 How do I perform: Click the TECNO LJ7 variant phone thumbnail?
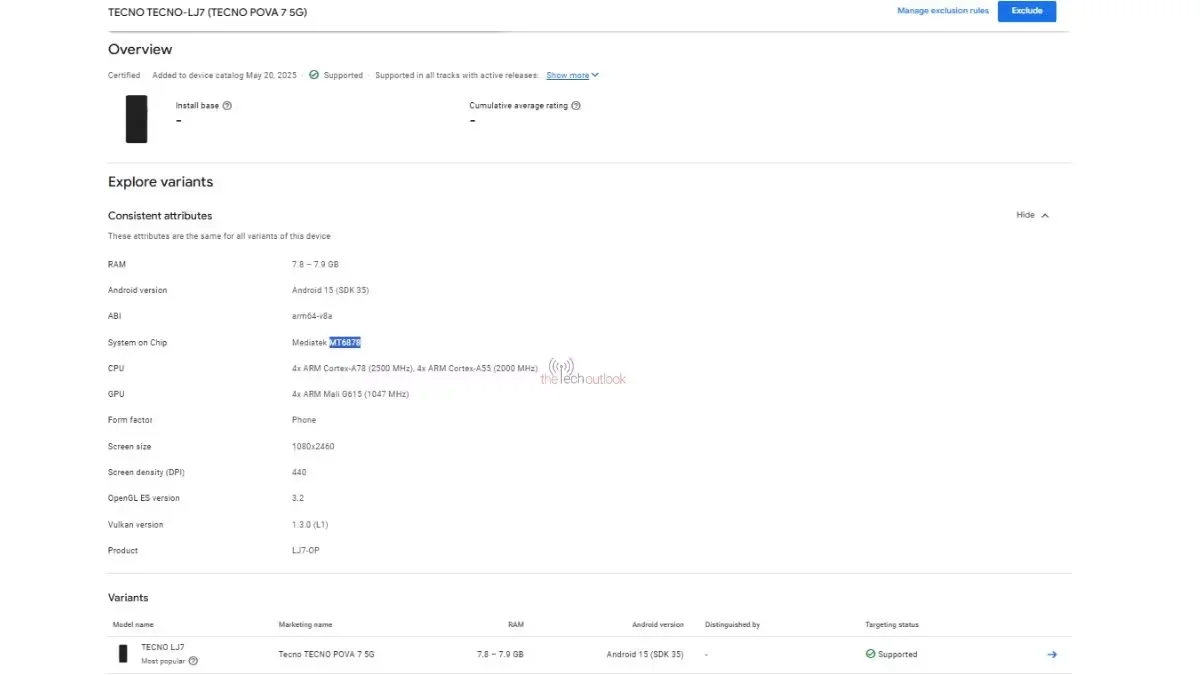click(122, 654)
